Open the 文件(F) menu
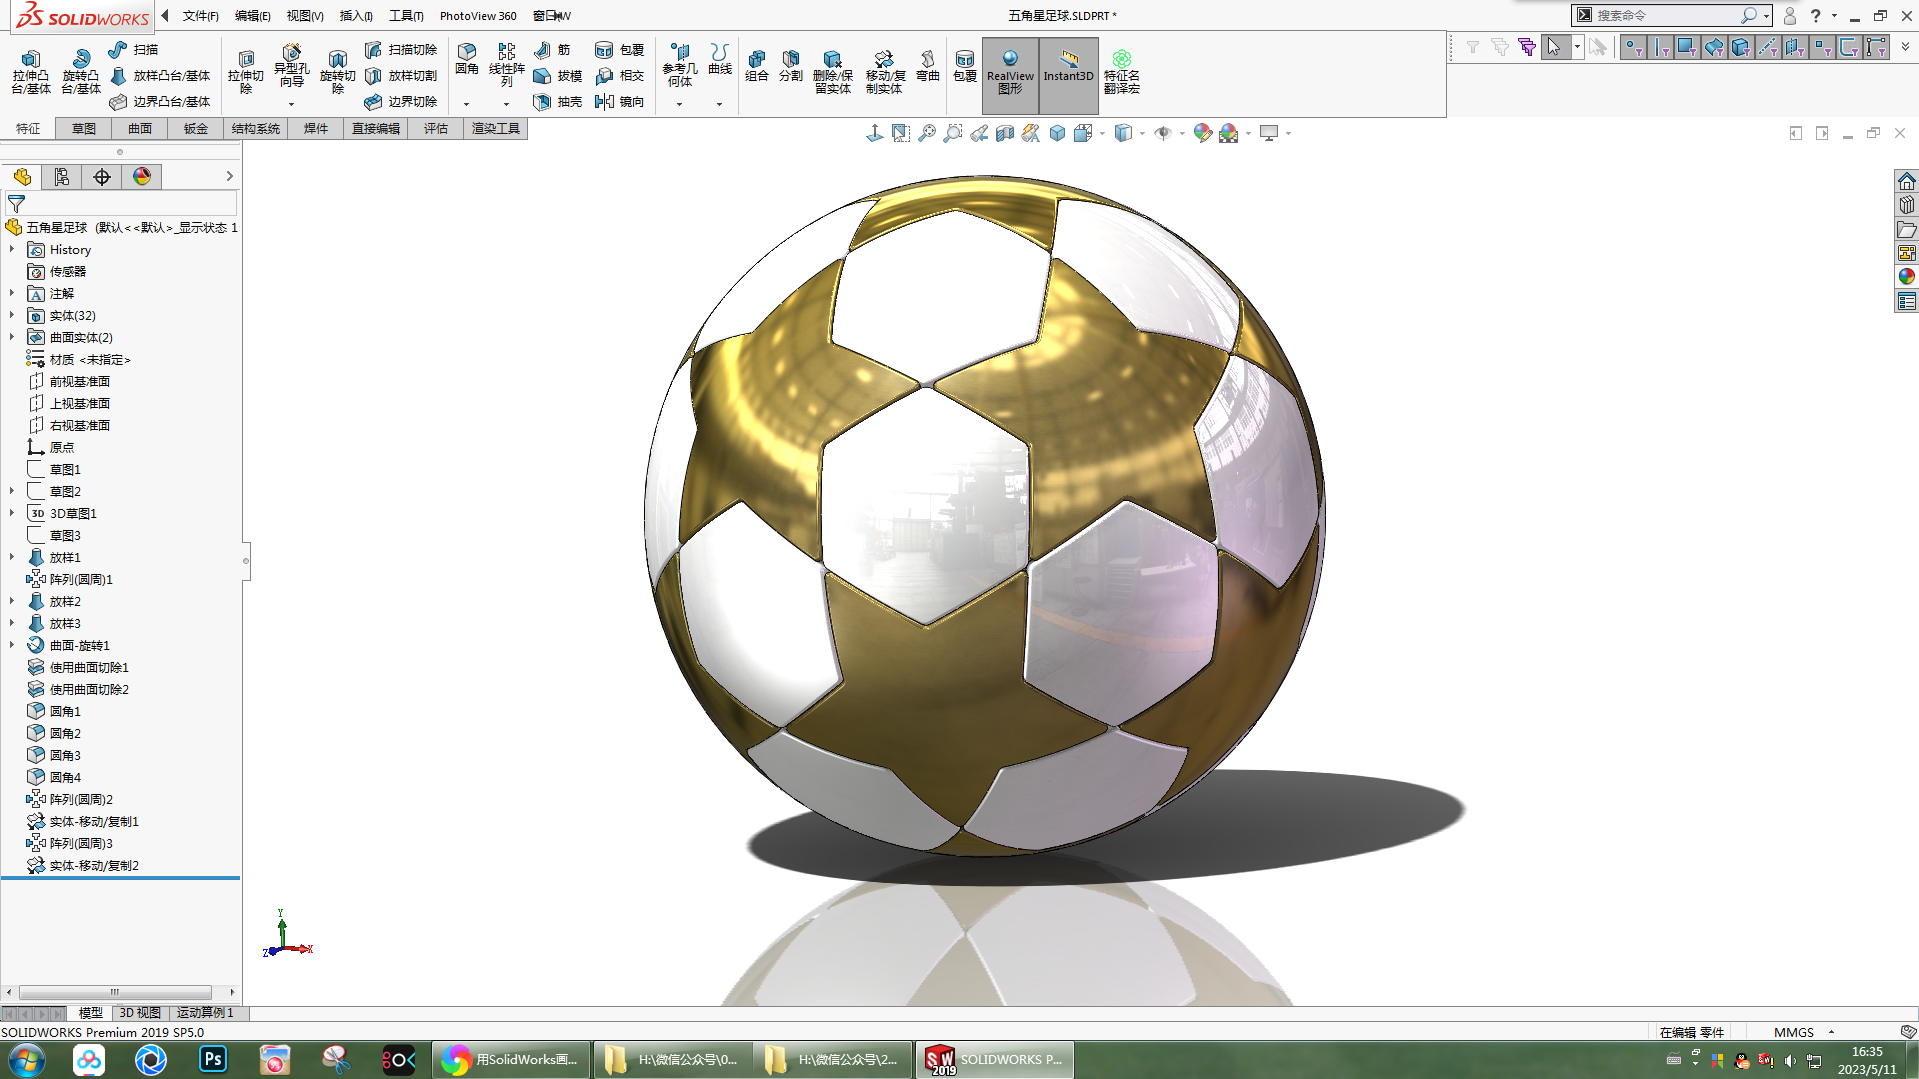The width and height of the screenshot is (1919, 1079). (x=200, y=16)
